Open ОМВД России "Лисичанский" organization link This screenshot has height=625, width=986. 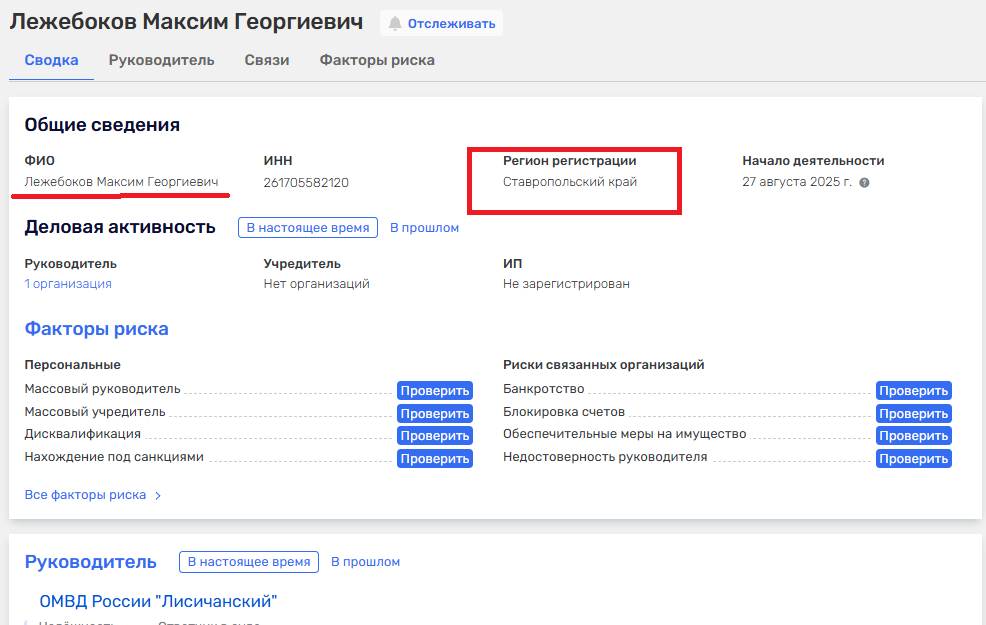(x=158, y=601)
